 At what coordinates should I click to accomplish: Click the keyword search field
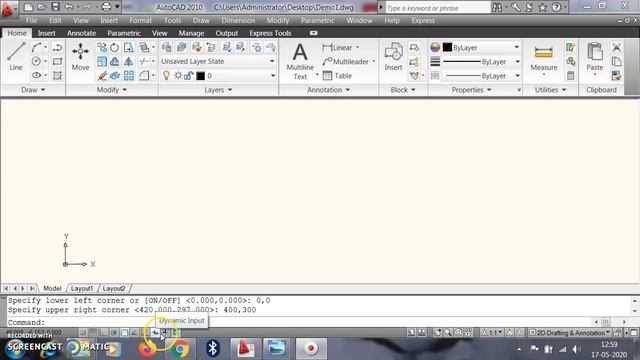437,8
